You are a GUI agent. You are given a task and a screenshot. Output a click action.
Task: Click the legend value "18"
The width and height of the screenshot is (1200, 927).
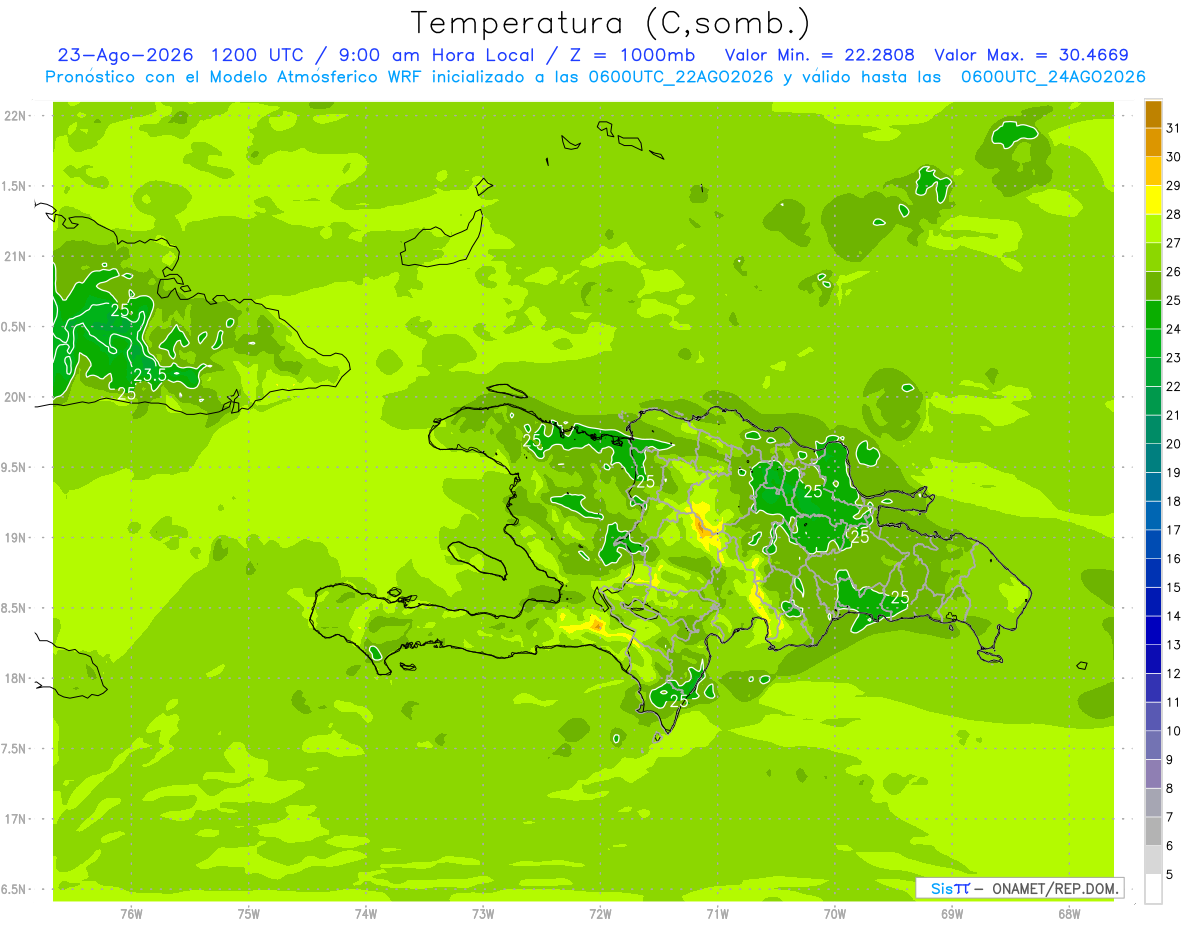click(x=1174, y=501)
